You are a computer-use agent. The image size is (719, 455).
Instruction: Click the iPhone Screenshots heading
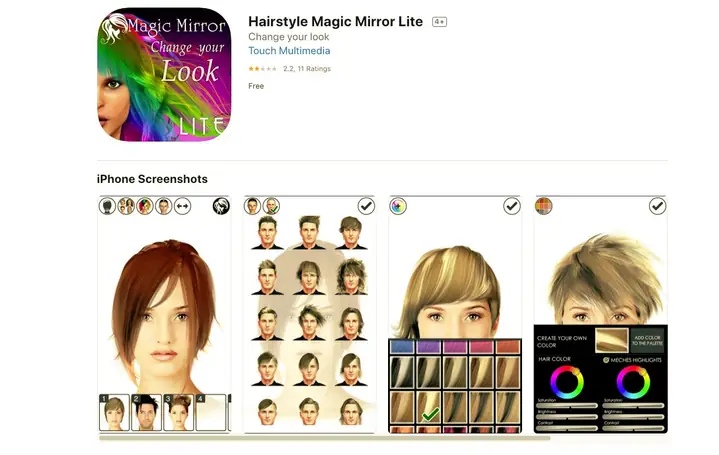point(152,179)
